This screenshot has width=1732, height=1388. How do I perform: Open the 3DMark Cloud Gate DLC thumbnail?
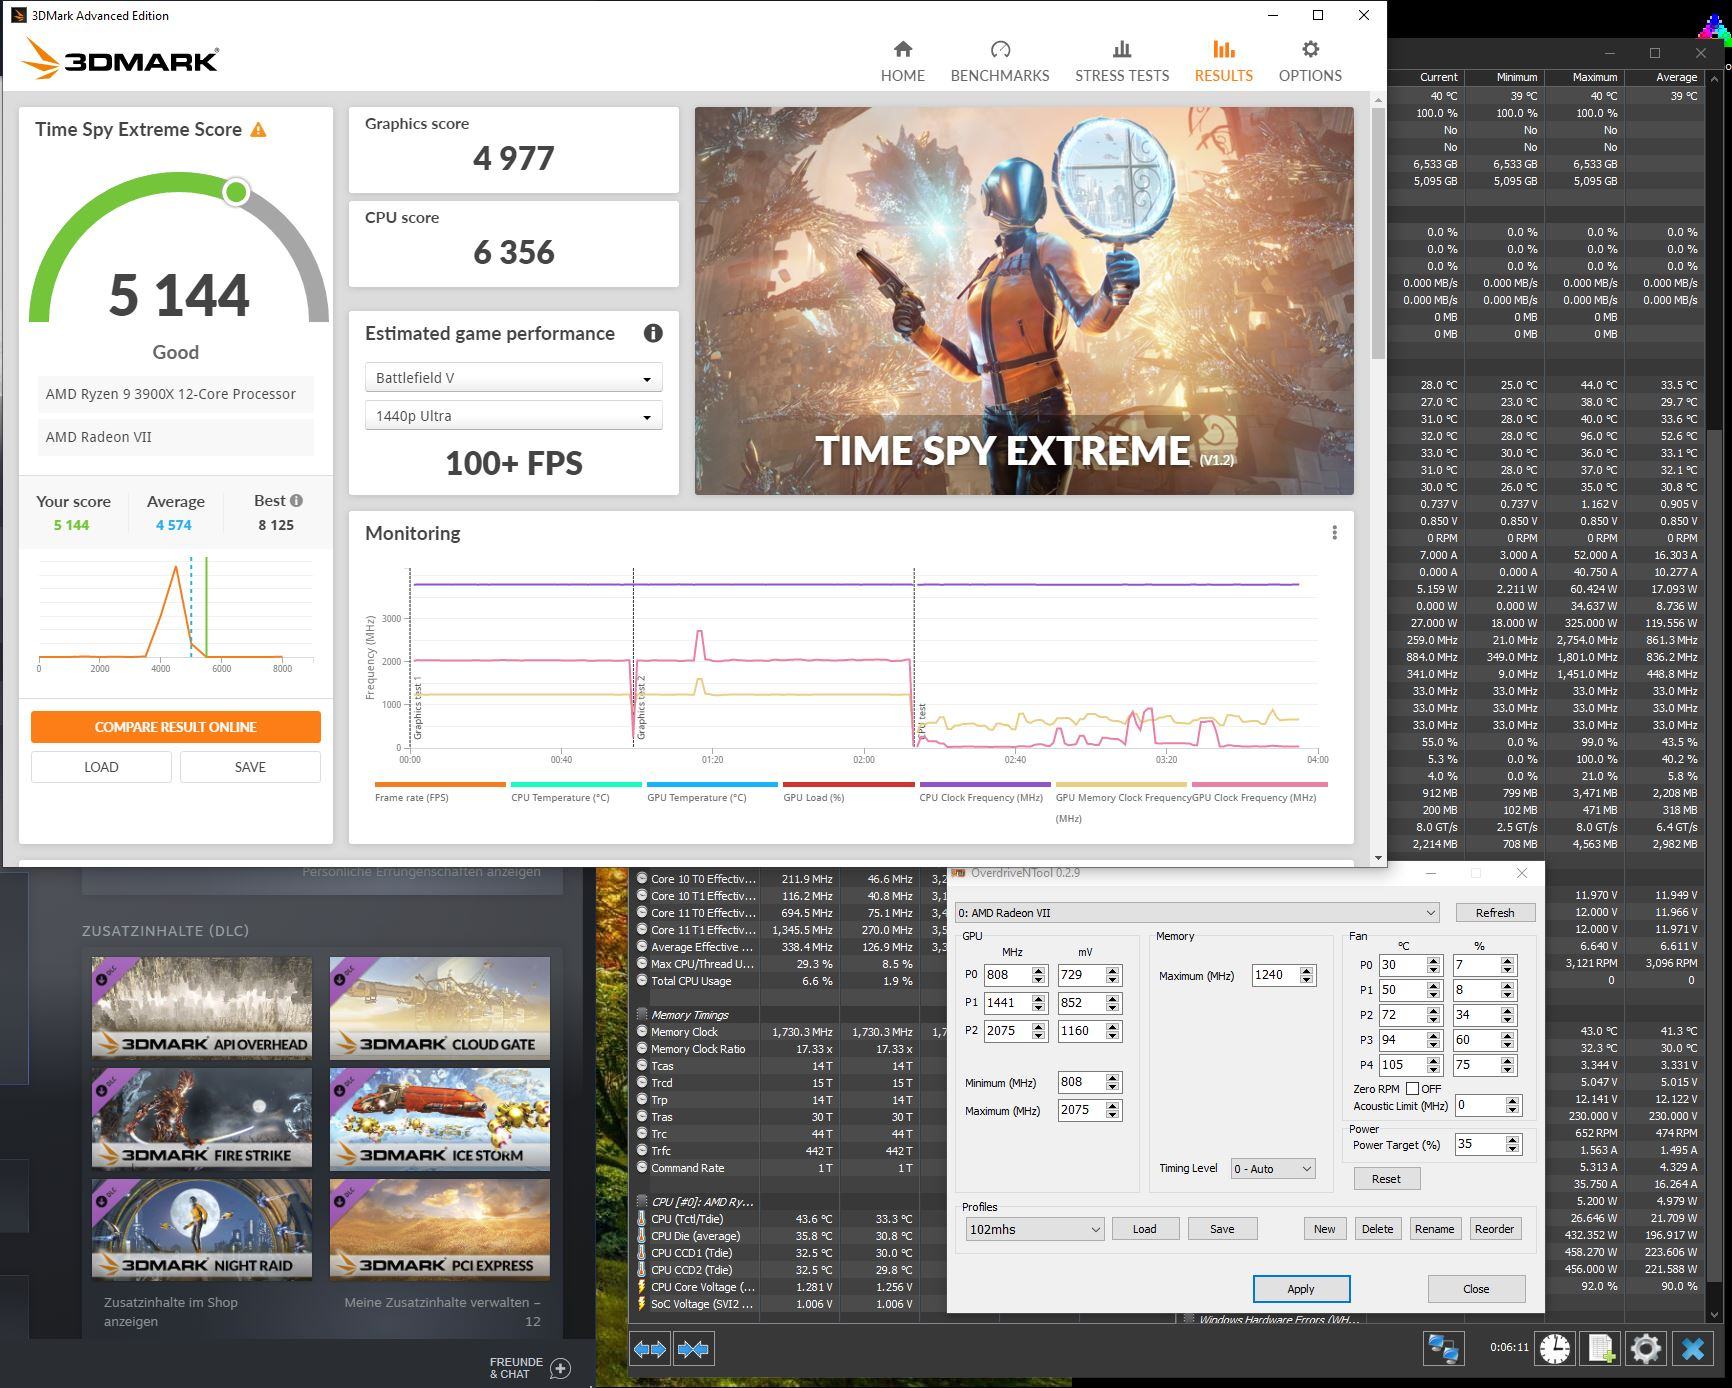tap(440, 1008)
